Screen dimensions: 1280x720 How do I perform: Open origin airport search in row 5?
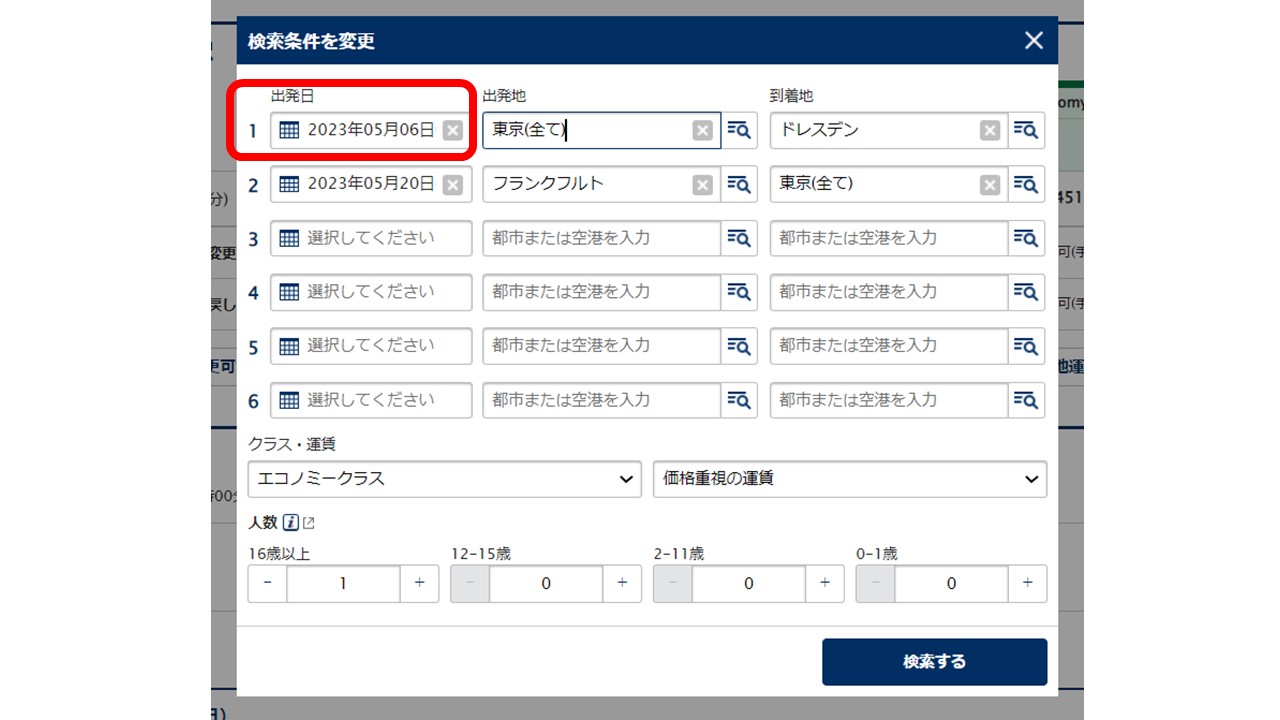click(739, 346)
